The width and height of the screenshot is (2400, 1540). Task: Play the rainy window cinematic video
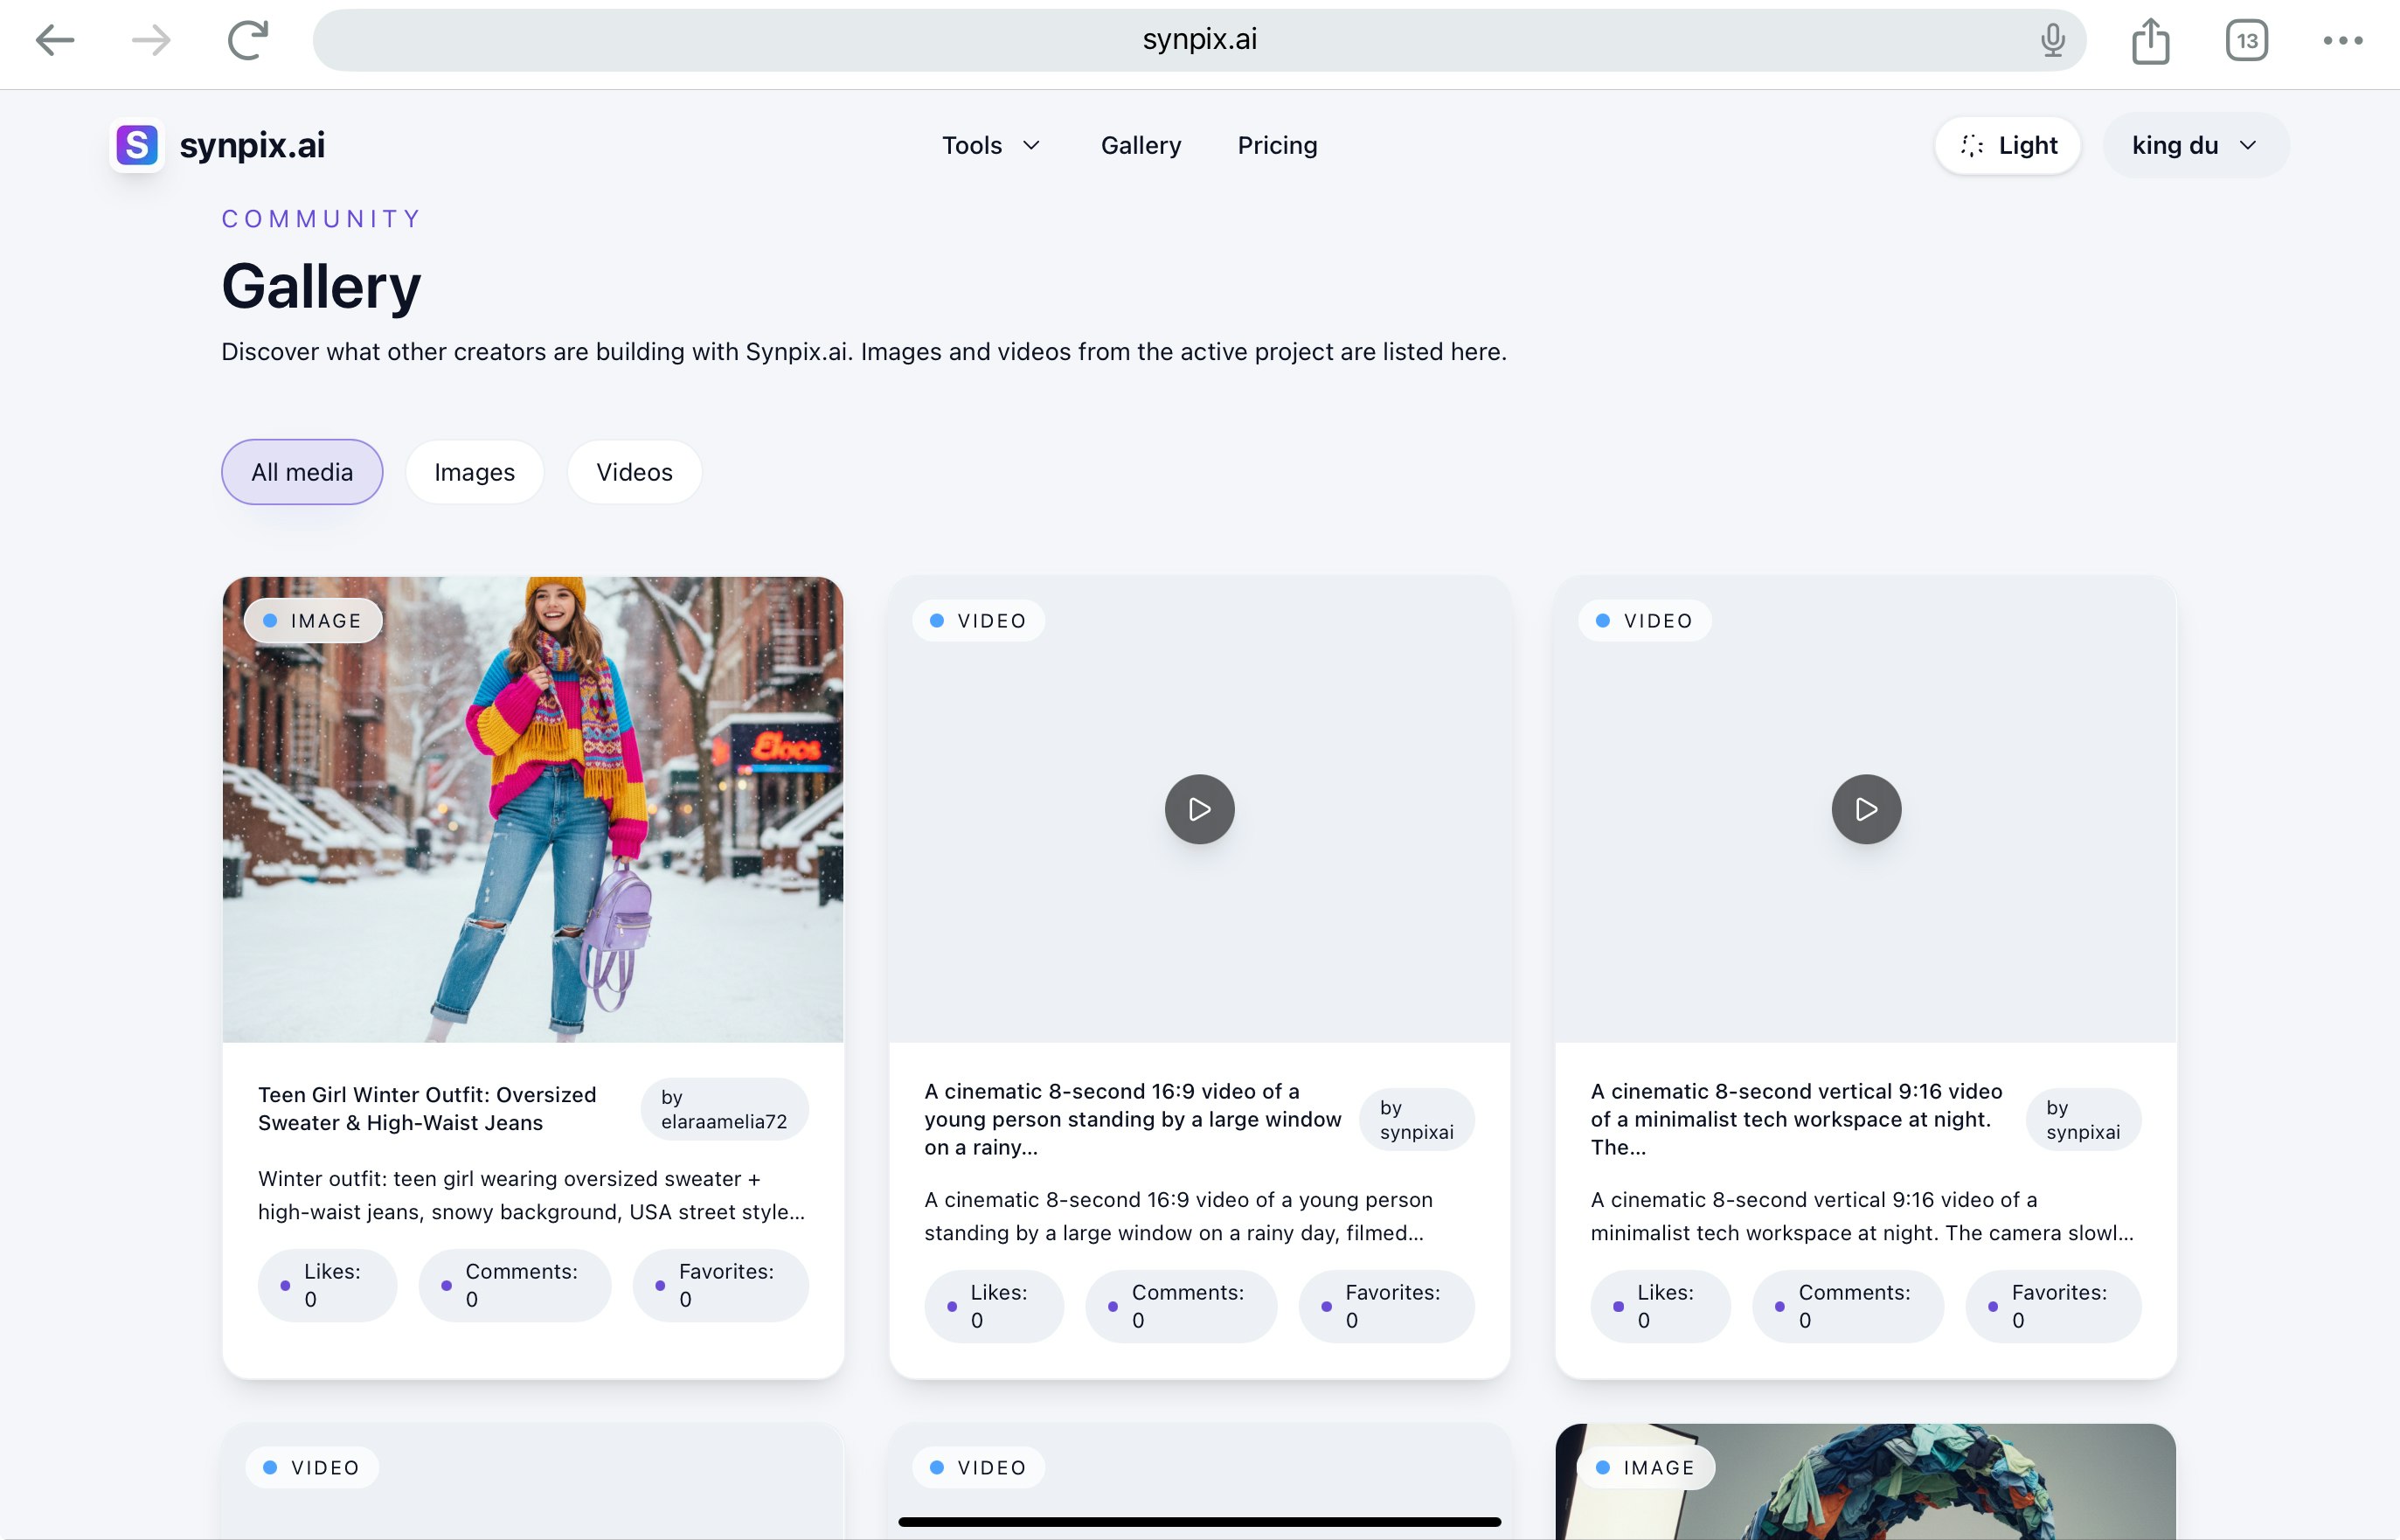pyautogui.click(x=1199, y=808)
